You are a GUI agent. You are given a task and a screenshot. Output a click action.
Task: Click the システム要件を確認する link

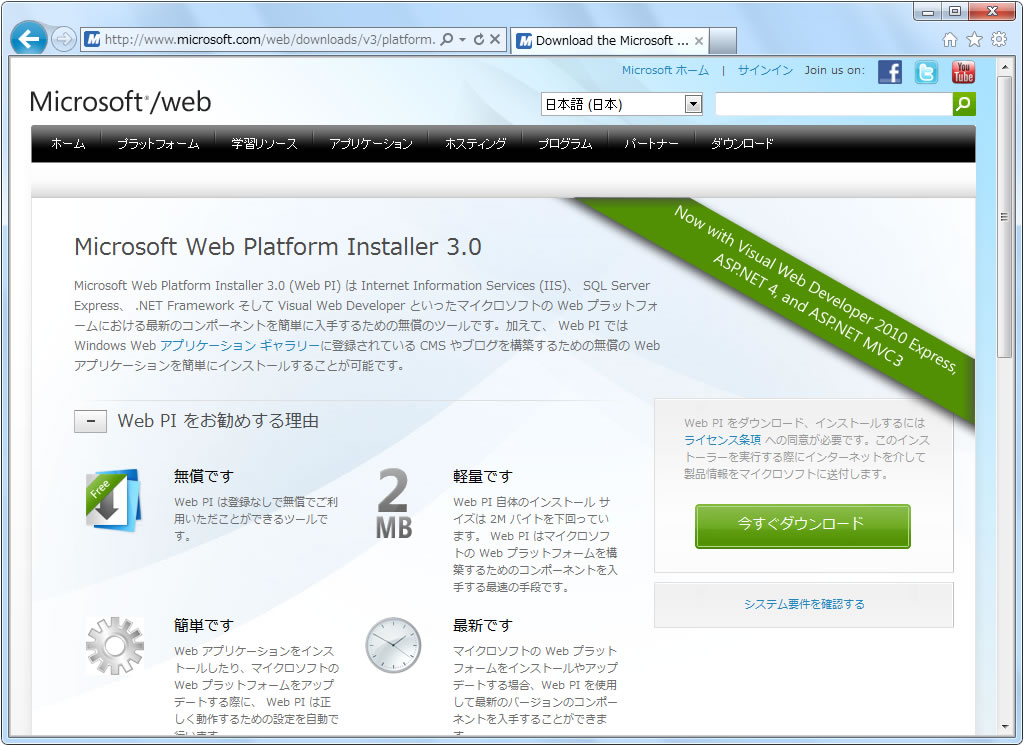pos(804,604)
